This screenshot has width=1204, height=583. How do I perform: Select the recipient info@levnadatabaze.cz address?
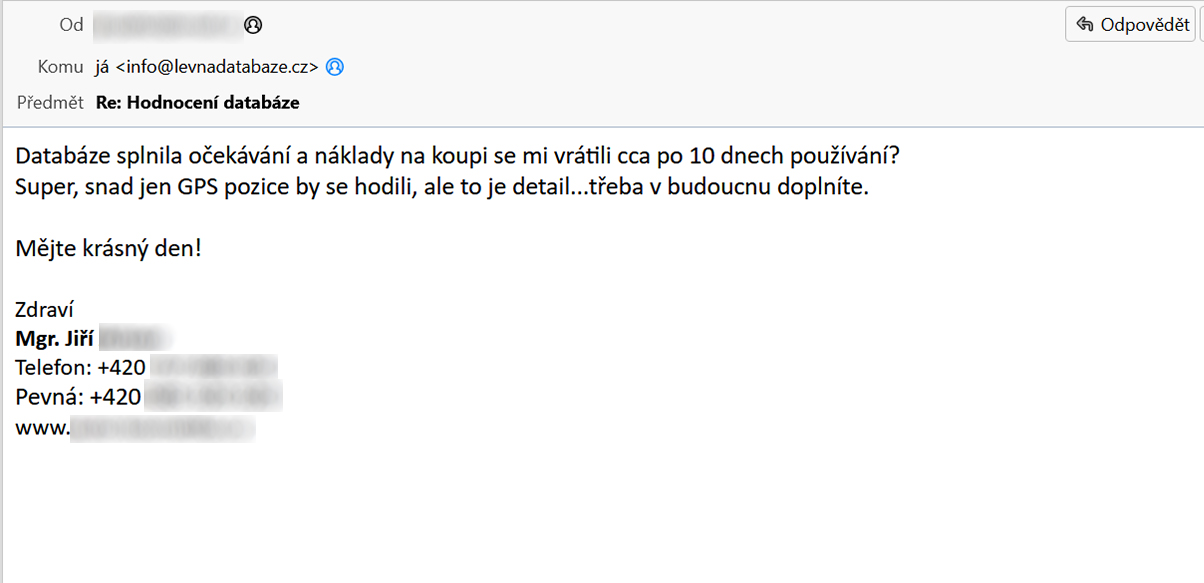[217, 67]
